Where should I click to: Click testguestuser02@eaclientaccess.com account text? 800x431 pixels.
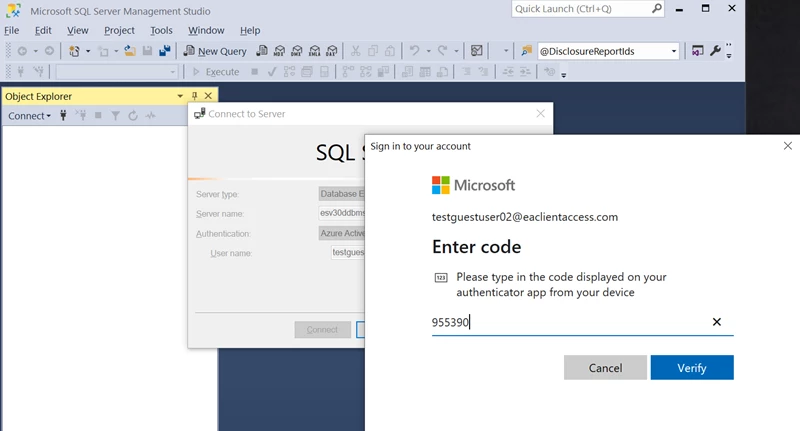coord(524,217)
